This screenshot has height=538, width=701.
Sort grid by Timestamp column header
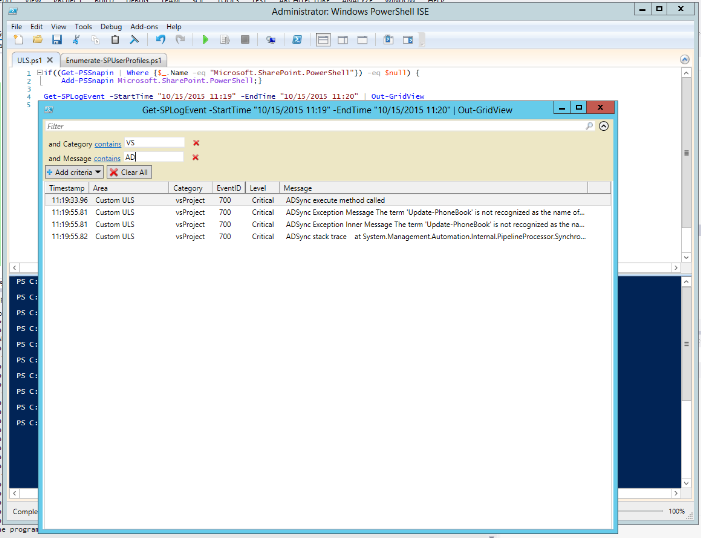point(67,188)
